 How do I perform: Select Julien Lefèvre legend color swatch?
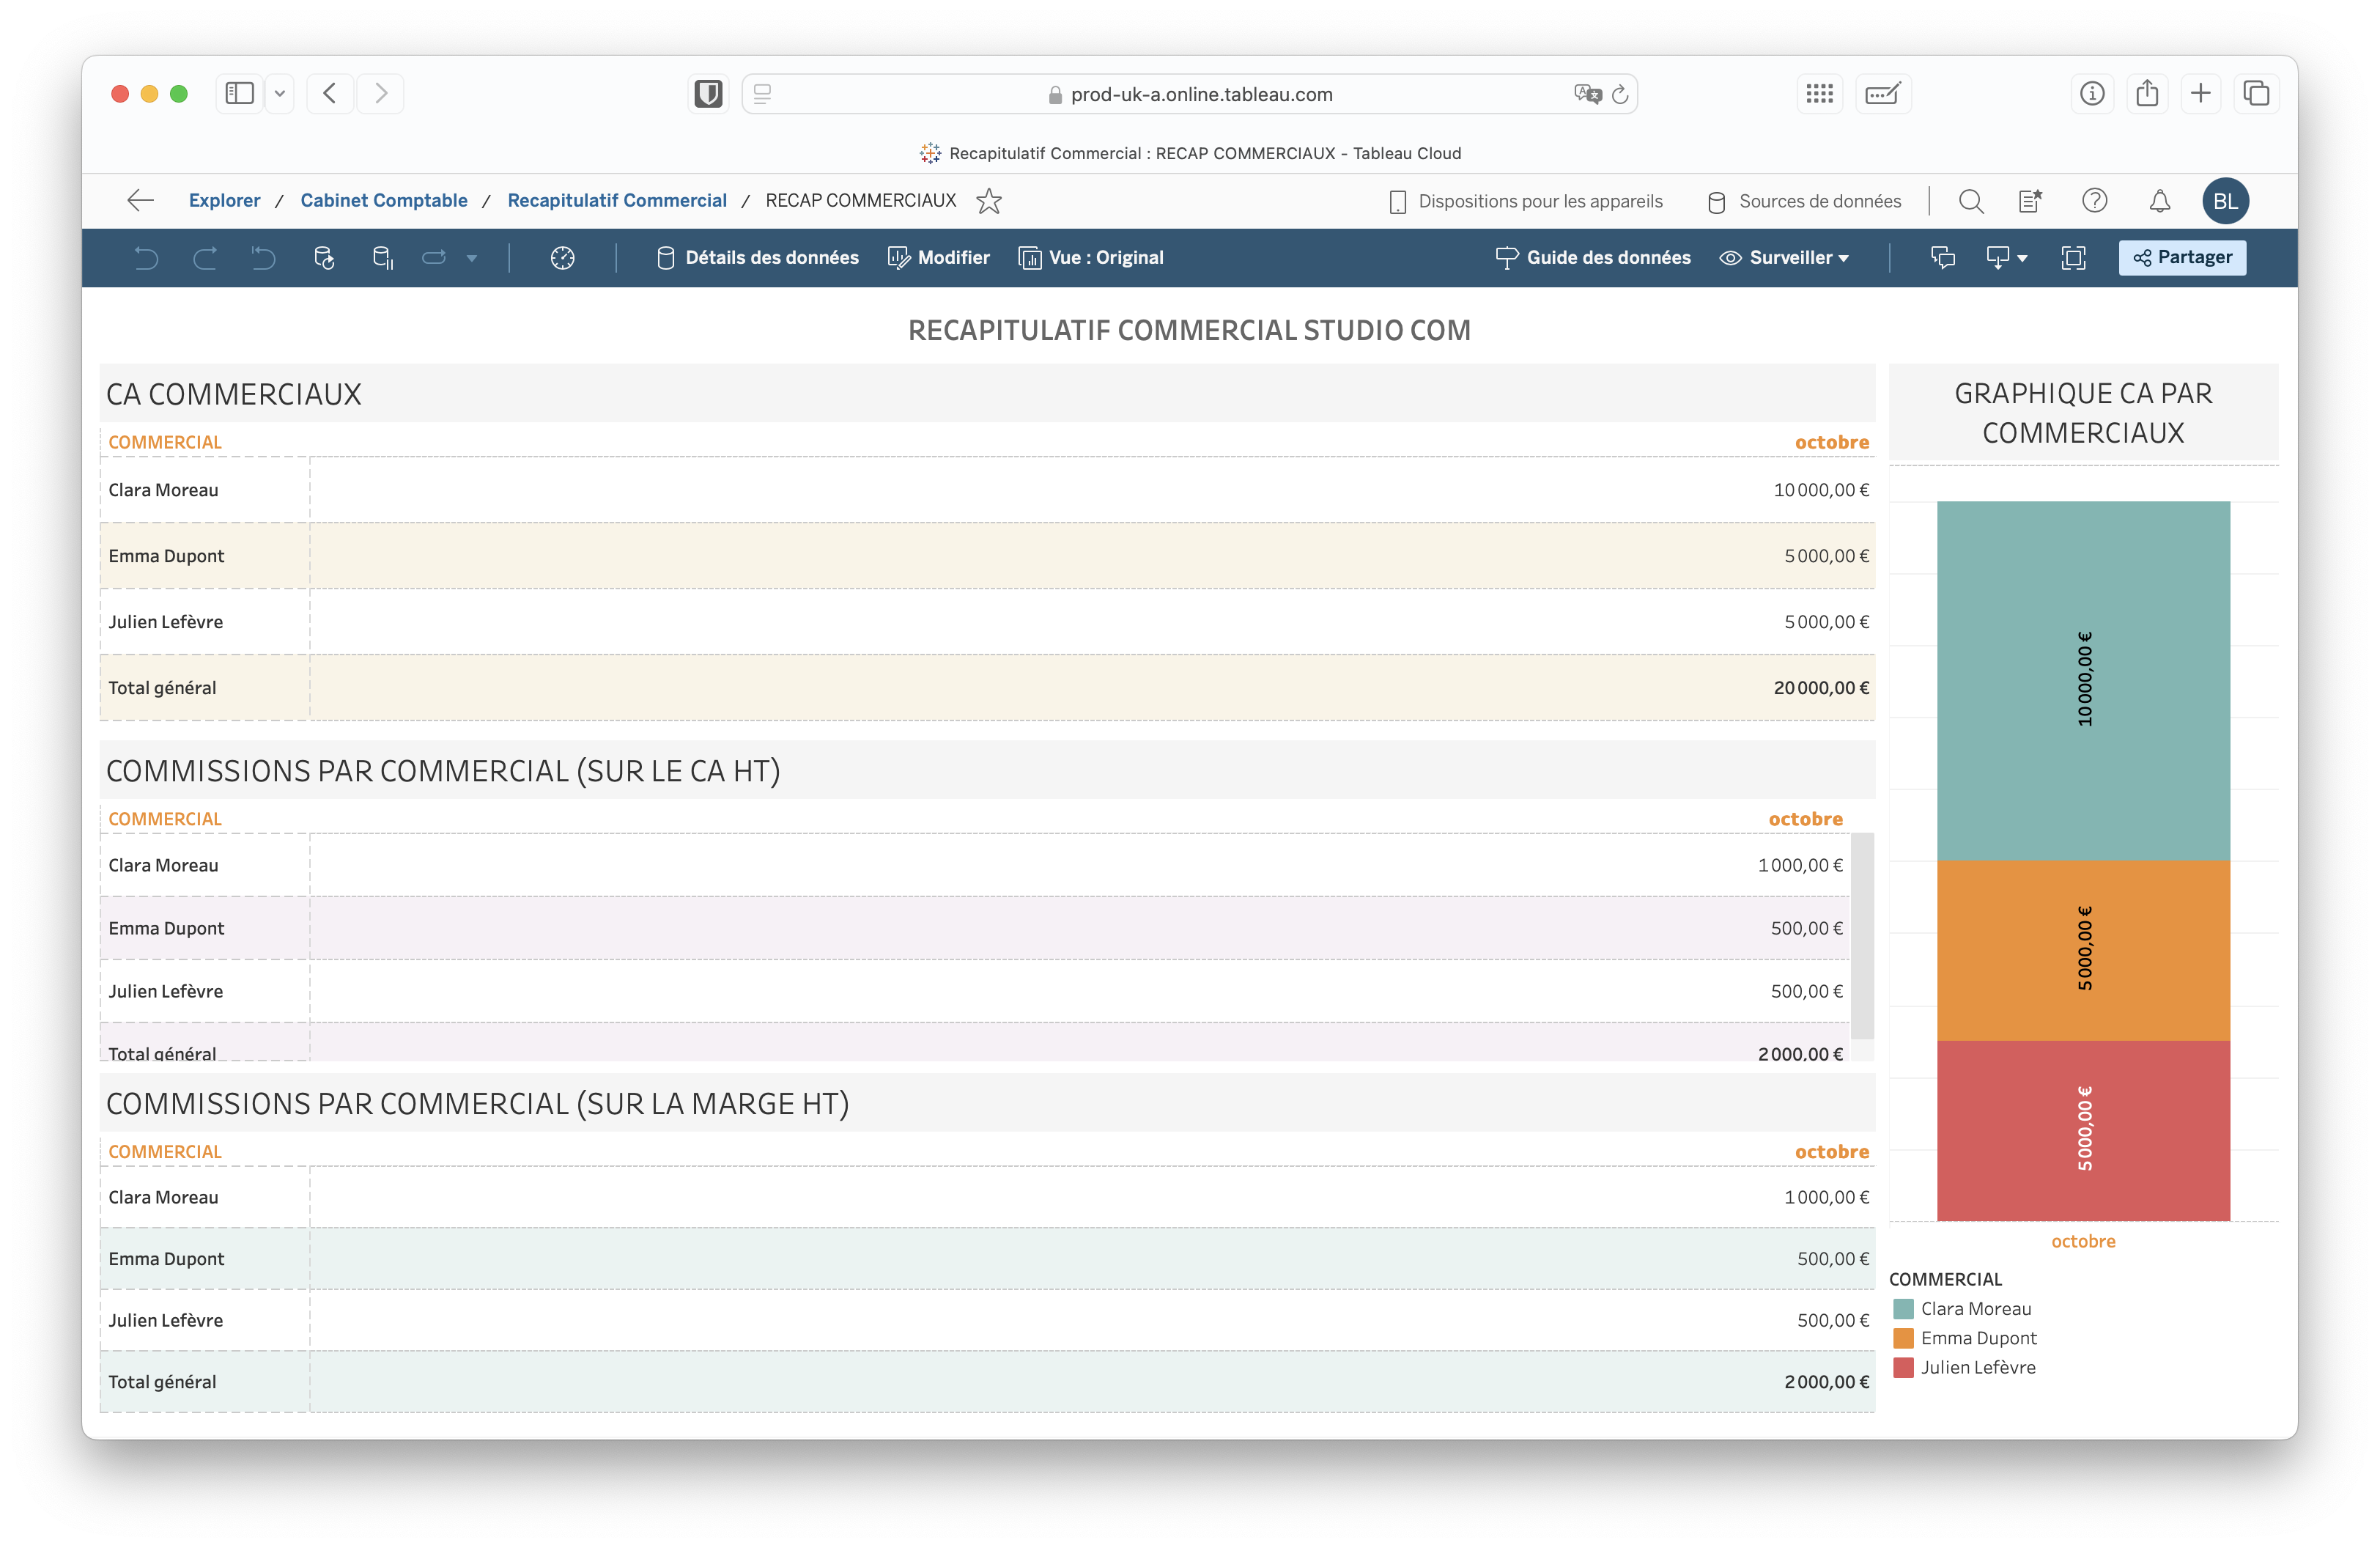1904,1367
